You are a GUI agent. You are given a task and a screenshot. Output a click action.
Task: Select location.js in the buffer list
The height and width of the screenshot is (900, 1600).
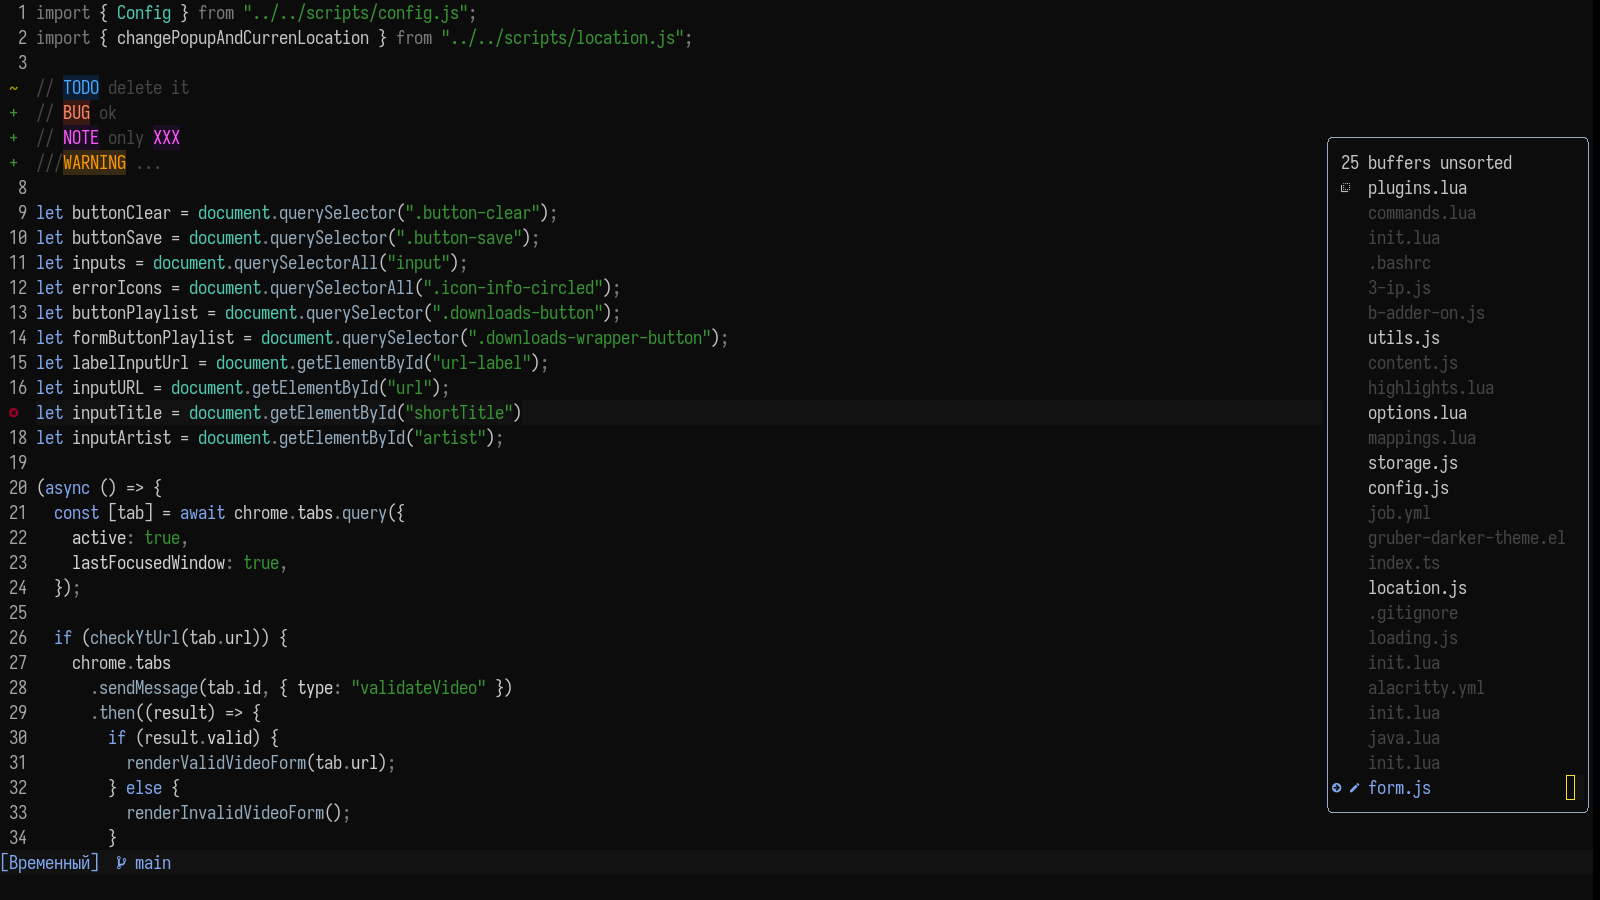click(x=1416, y=588)
